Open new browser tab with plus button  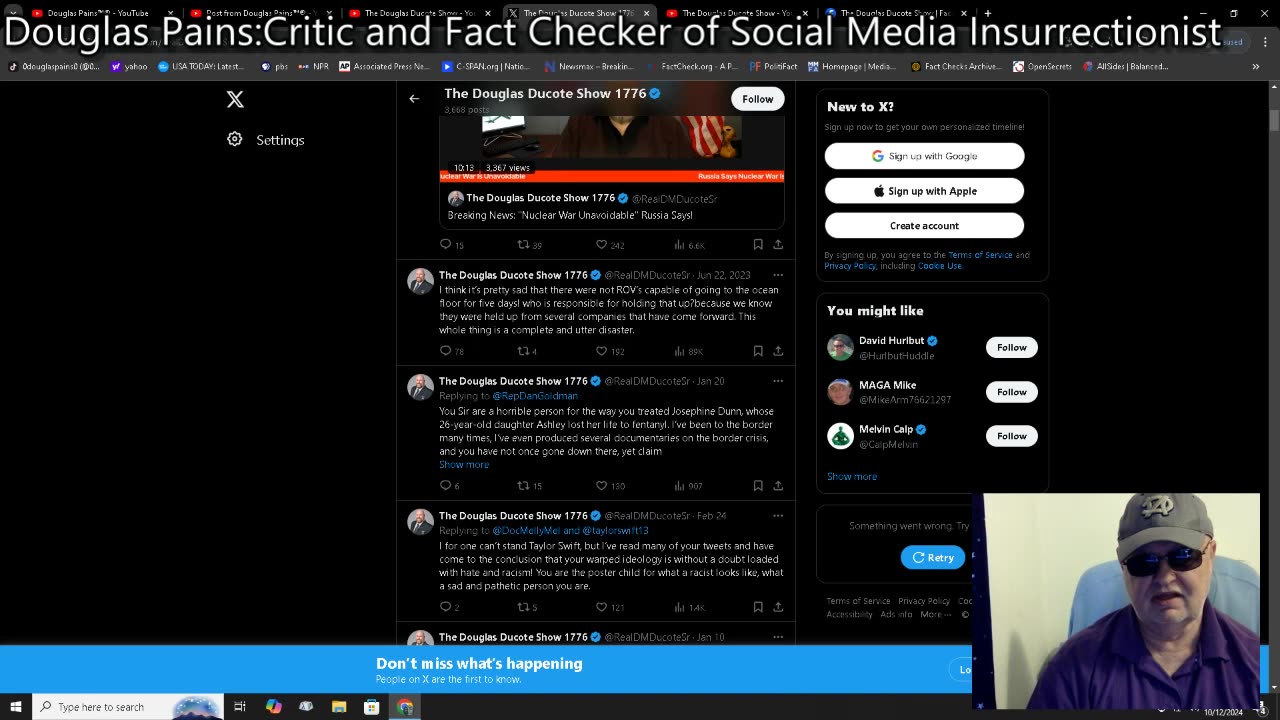[x=987, y=13]
